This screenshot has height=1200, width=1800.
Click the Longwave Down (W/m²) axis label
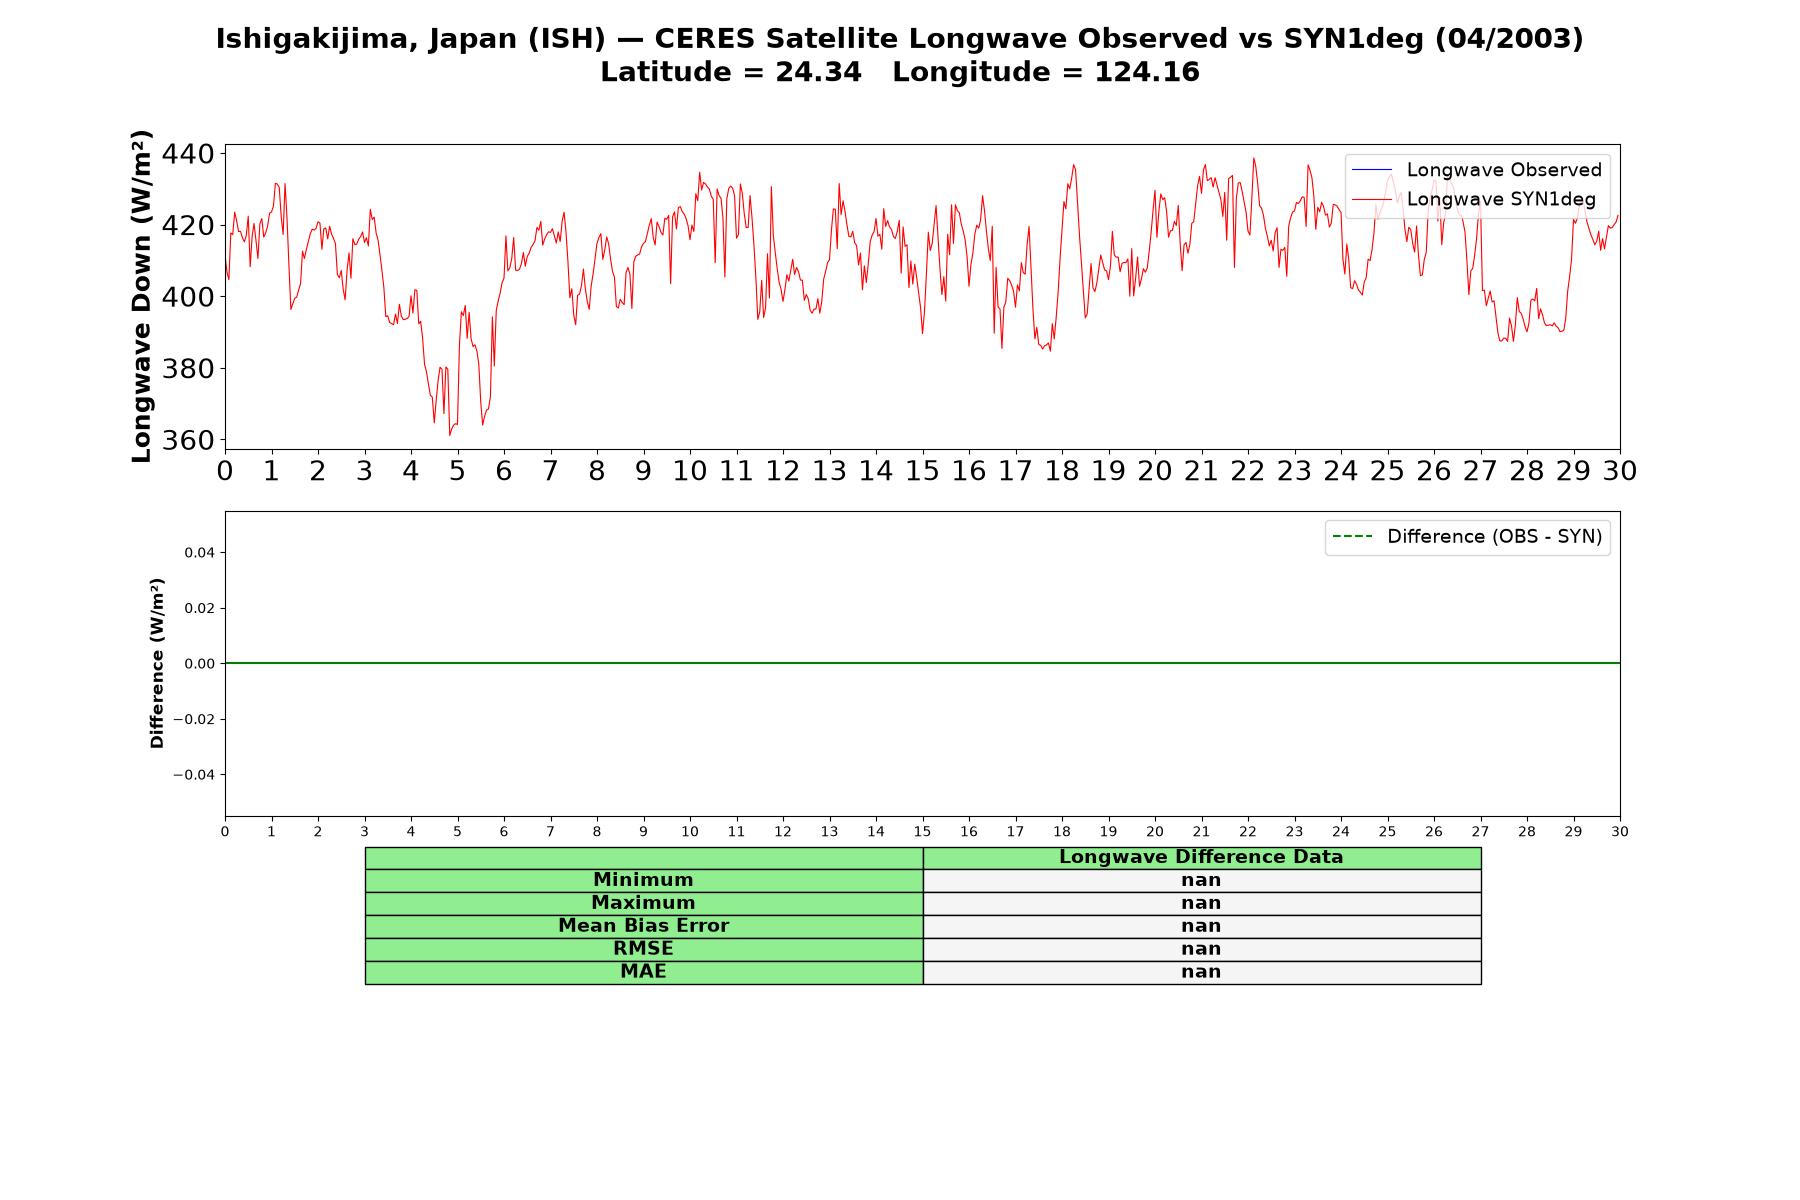click(x=142, y=296)
